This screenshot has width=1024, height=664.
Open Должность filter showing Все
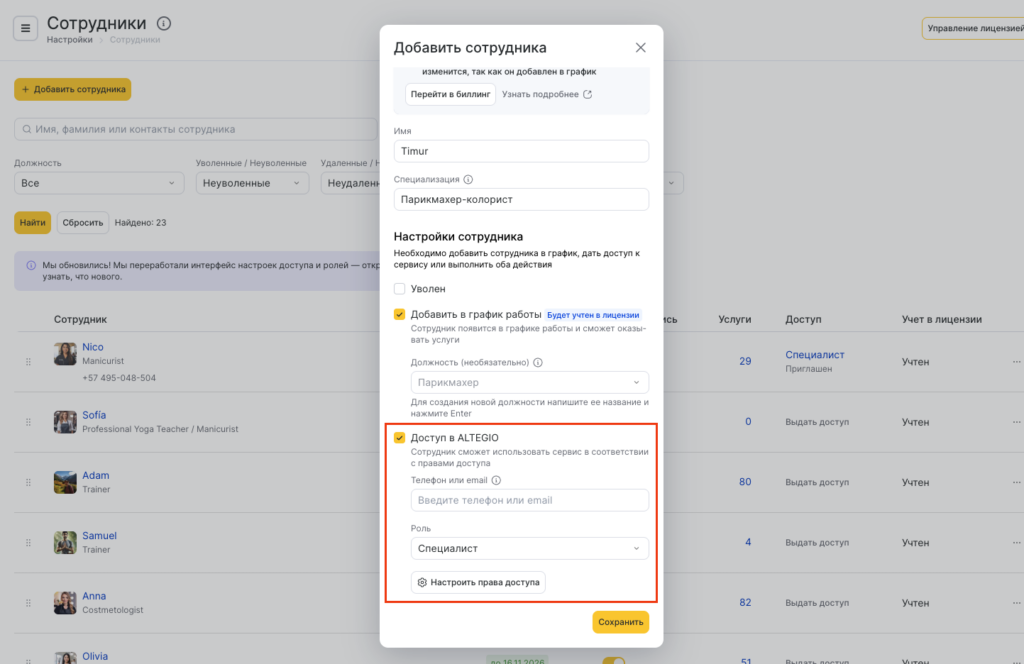[x=99, y=183]
